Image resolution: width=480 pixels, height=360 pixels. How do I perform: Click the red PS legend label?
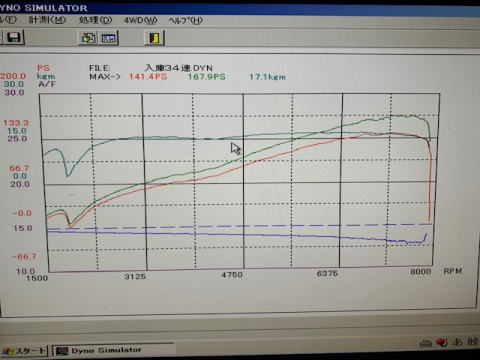click(x=43, y=68)
